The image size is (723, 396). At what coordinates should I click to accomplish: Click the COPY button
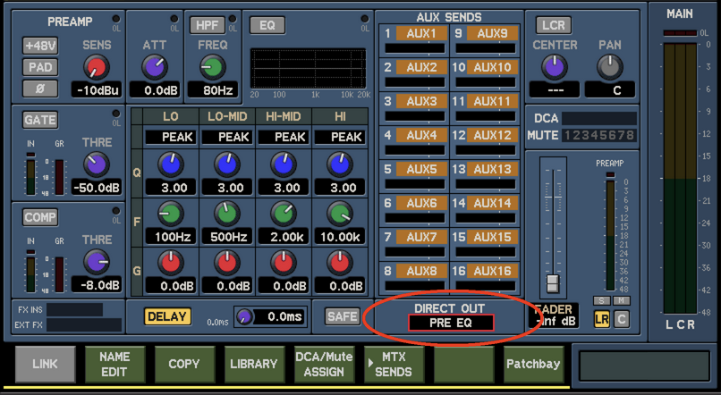[x=184, y=364]
